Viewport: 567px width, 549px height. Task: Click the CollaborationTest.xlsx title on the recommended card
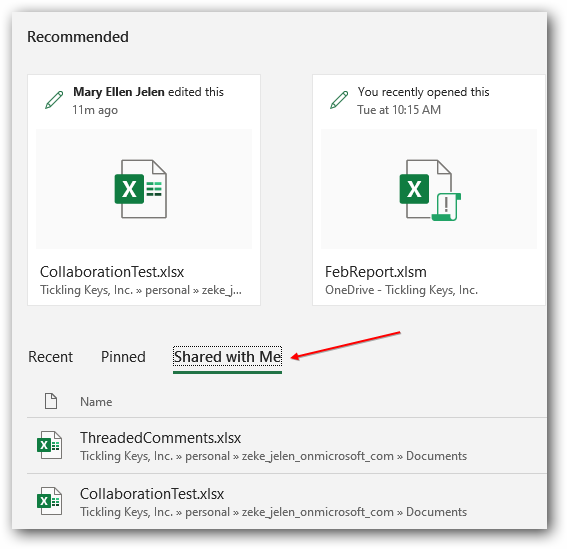coord(112,272)
